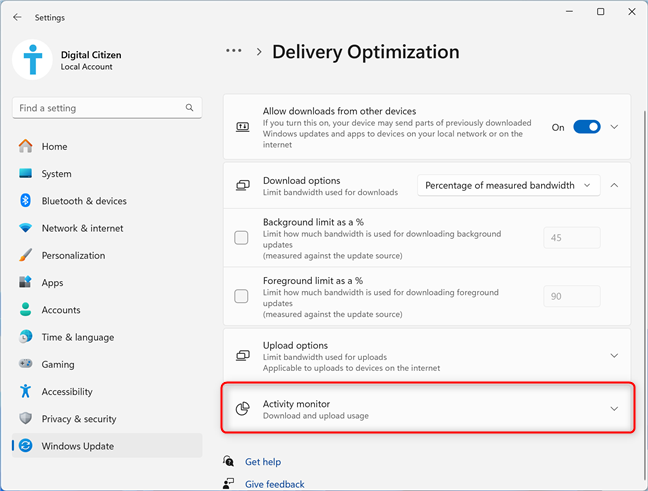Click the Allow downloads device icon
Screen dimensions: 648x491
pyautogui.click(x=243, y=127)
